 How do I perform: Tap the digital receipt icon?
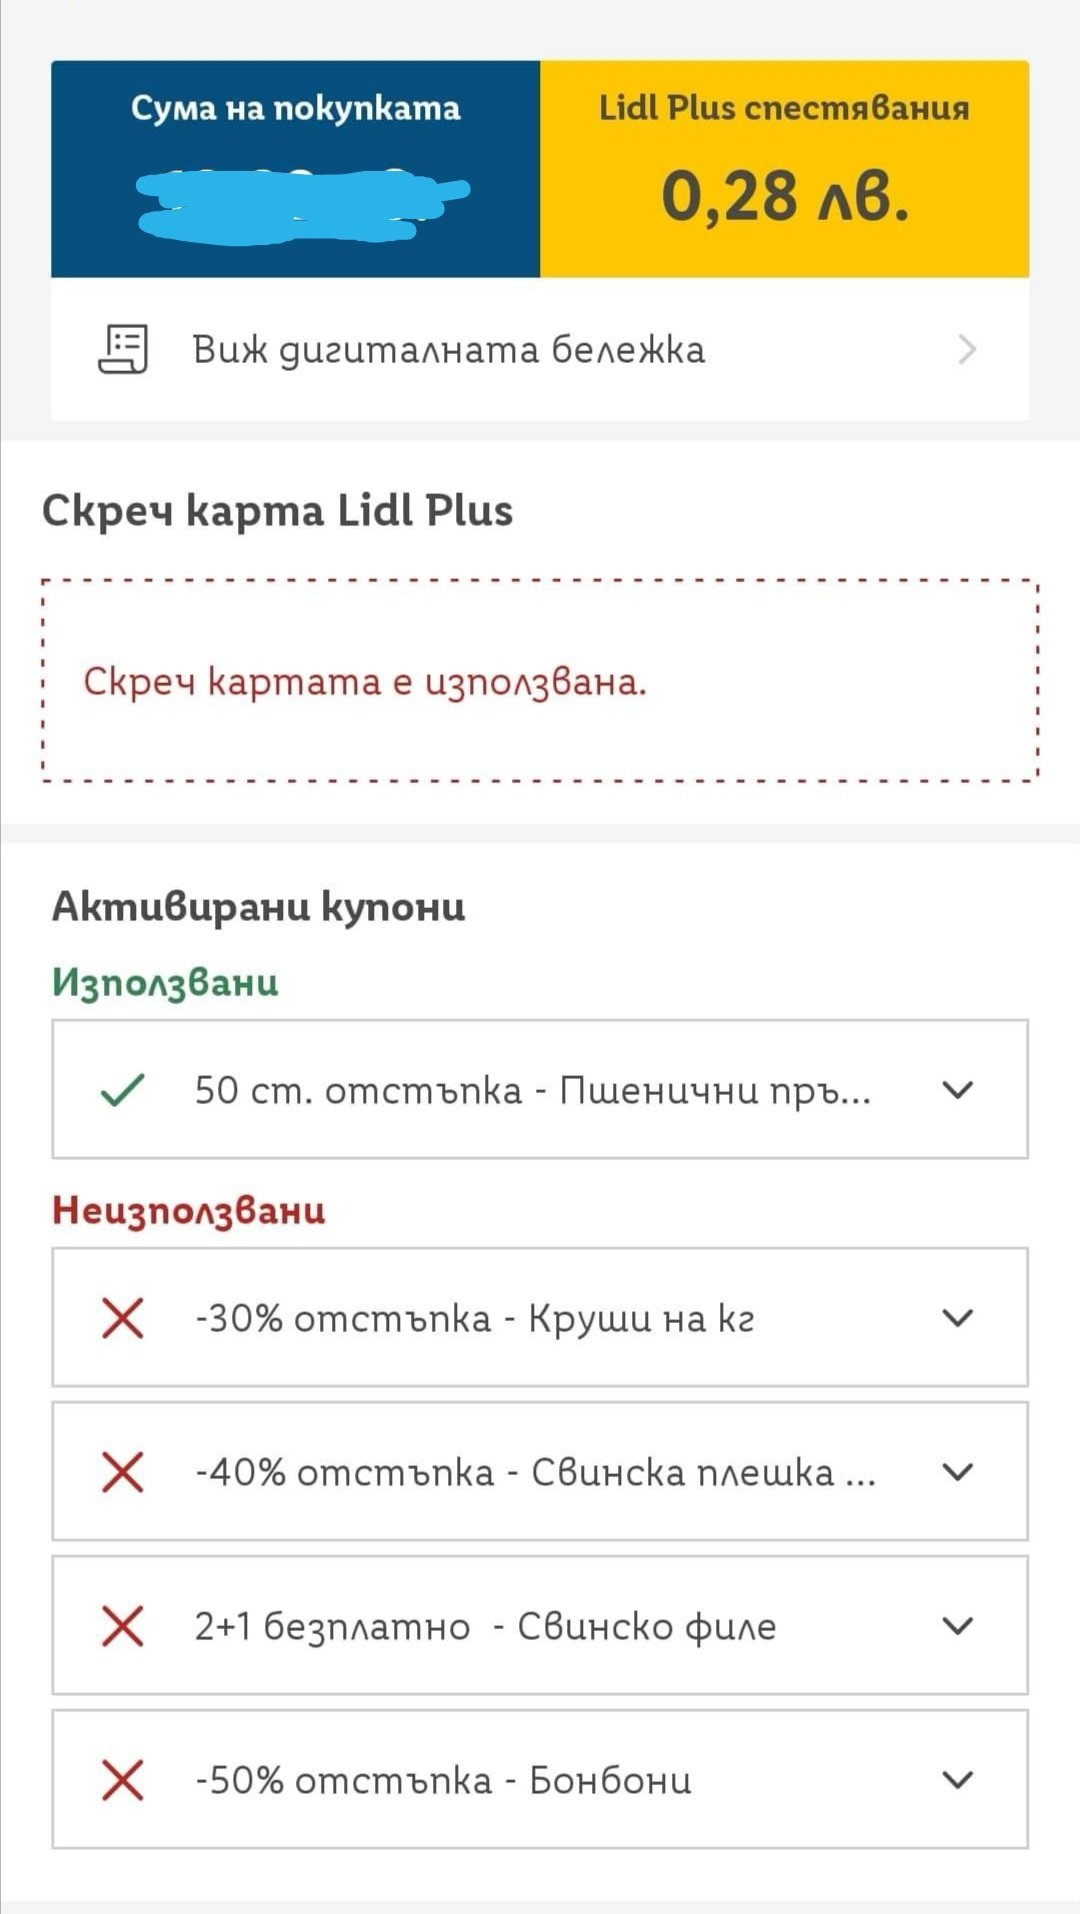click(x=122, y=349)
